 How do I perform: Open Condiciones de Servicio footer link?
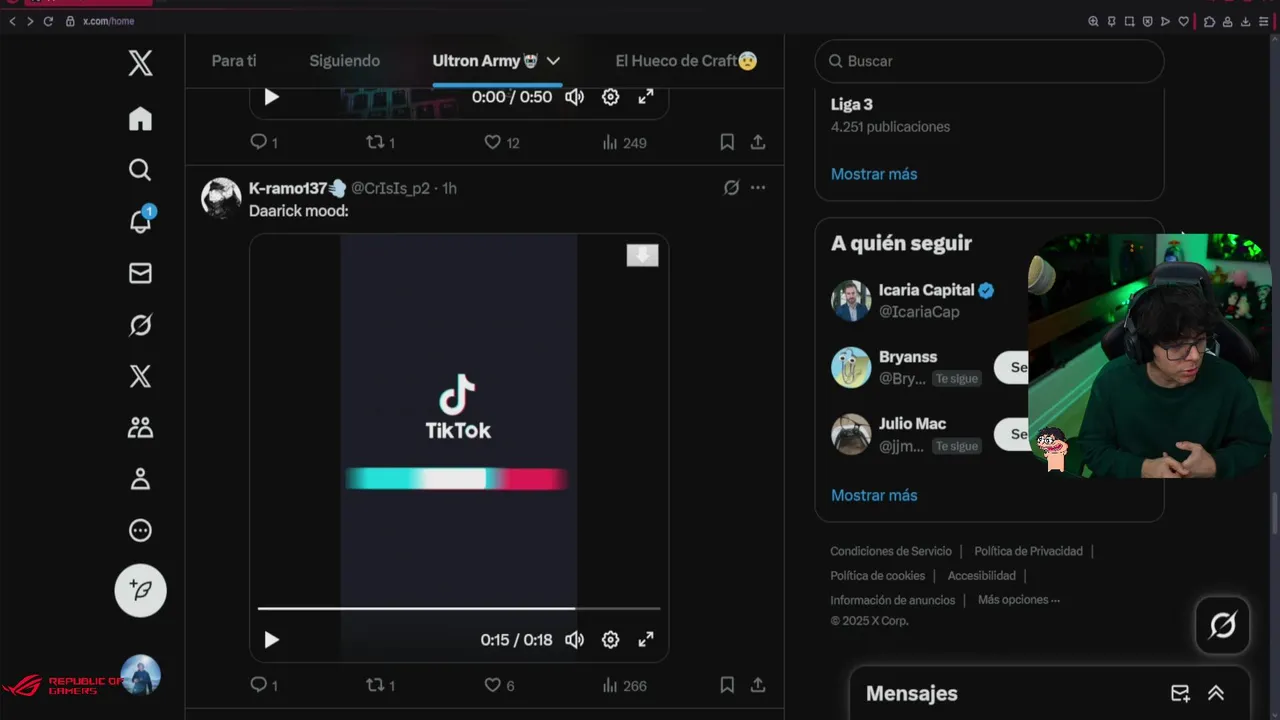click(x=891, y=551)
